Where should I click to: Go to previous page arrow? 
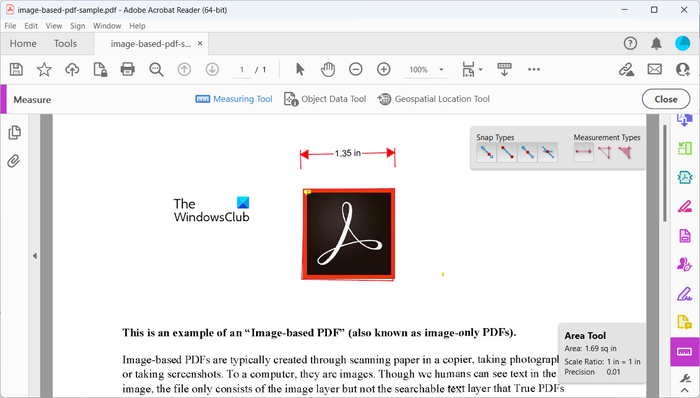184,69
